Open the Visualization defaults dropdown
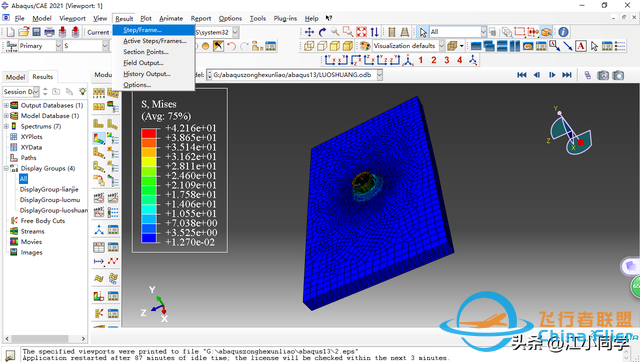 [442, 46]
